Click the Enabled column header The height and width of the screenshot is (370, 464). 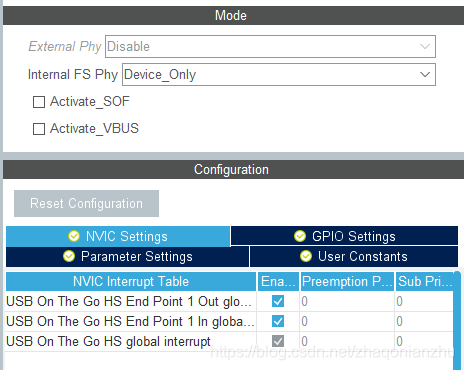click(x=278, y=282)
